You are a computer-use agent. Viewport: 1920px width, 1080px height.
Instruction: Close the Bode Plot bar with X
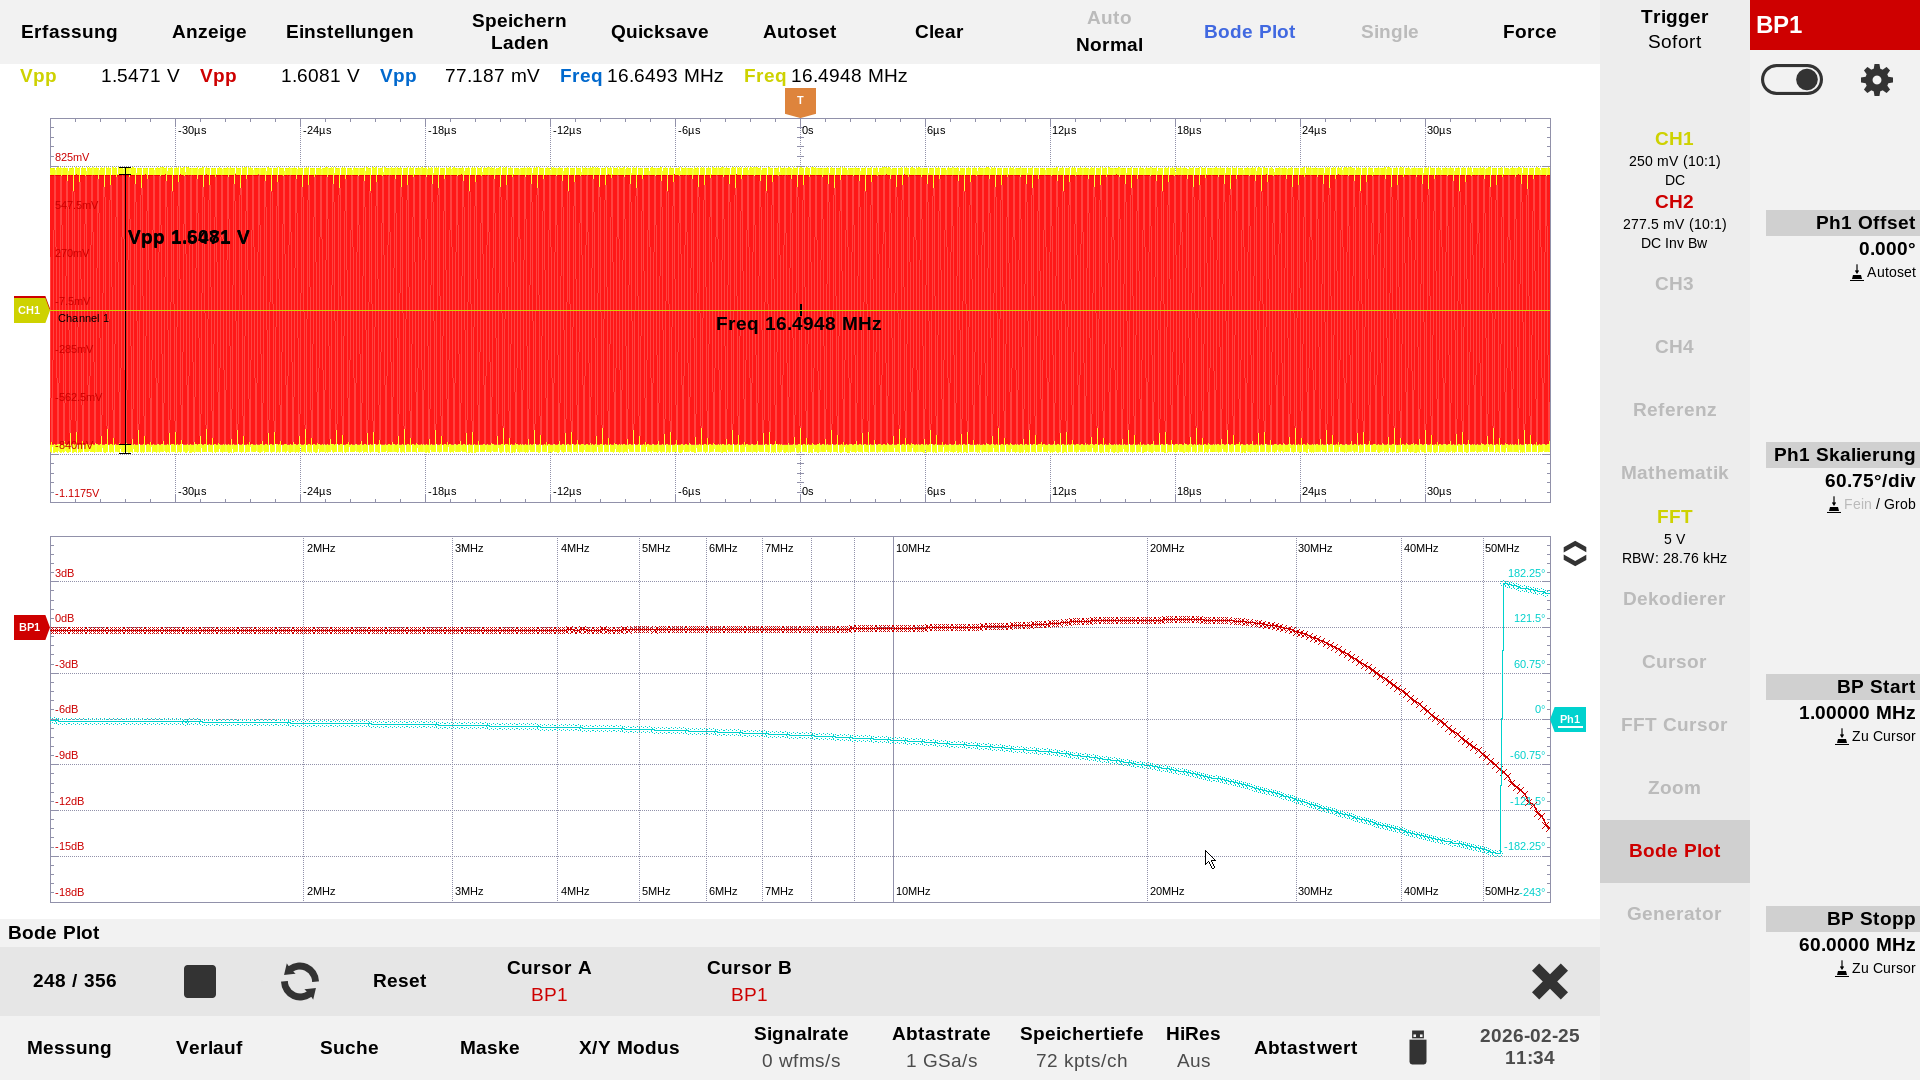[1549, 981]
